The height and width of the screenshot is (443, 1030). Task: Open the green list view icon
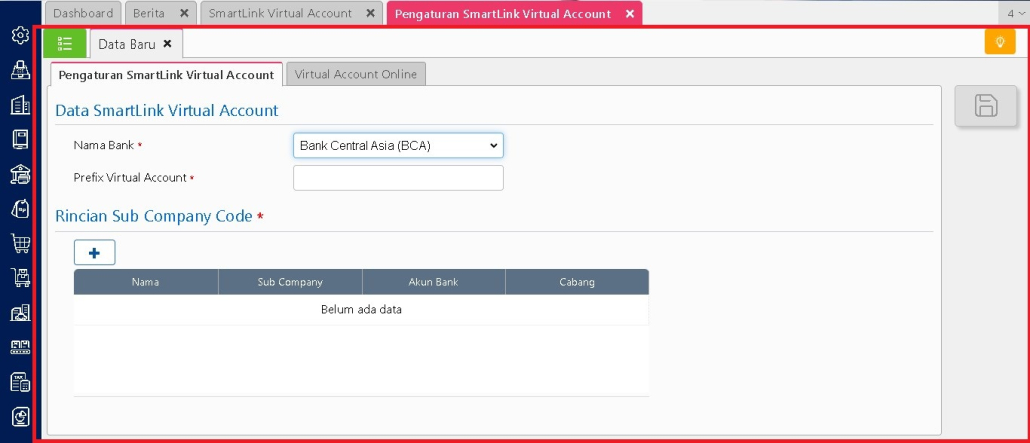[65, 43]
